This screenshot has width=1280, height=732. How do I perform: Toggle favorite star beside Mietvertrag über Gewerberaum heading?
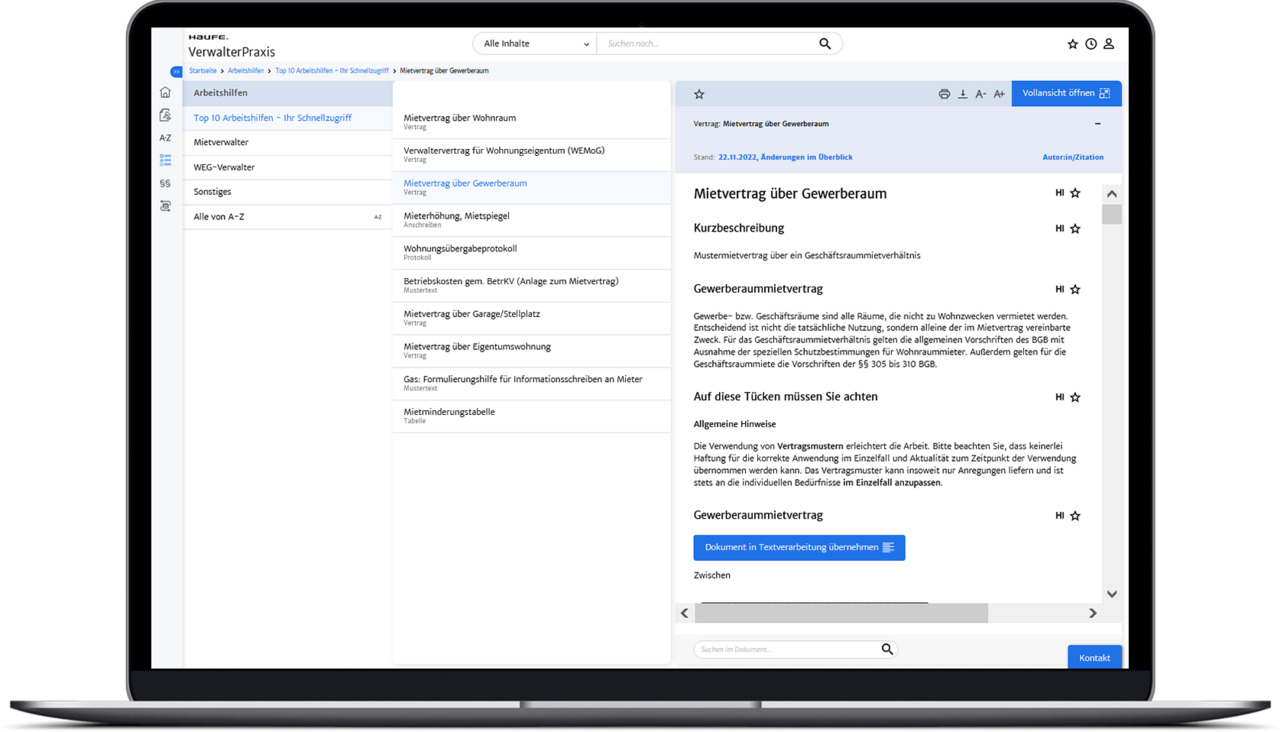click(x=1075, y=193)
